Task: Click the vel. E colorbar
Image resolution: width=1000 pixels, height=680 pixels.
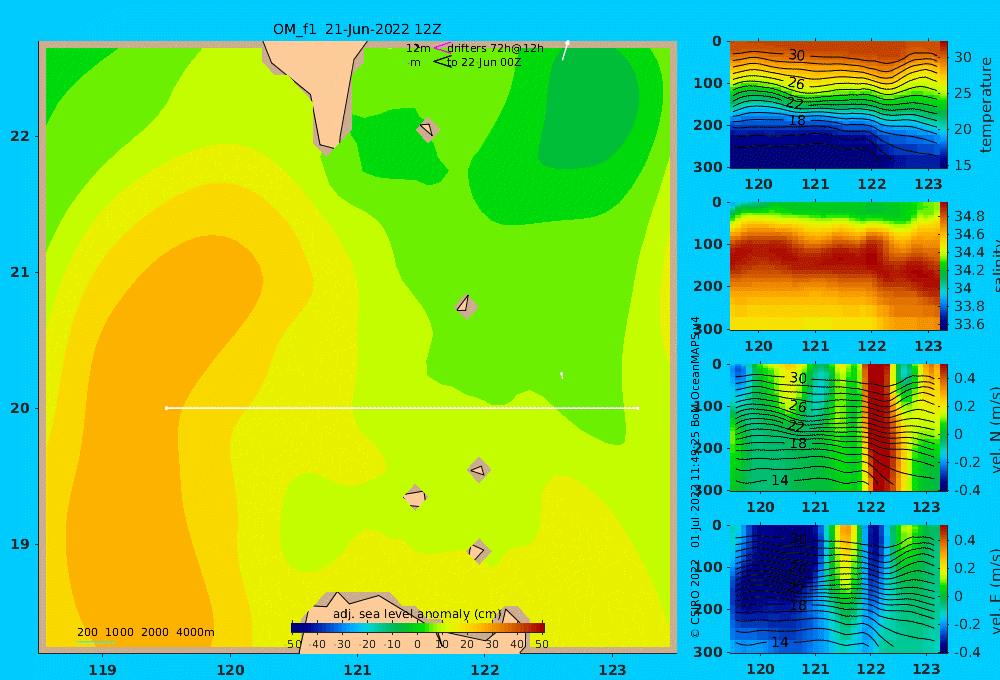Action: coord(944,589)
